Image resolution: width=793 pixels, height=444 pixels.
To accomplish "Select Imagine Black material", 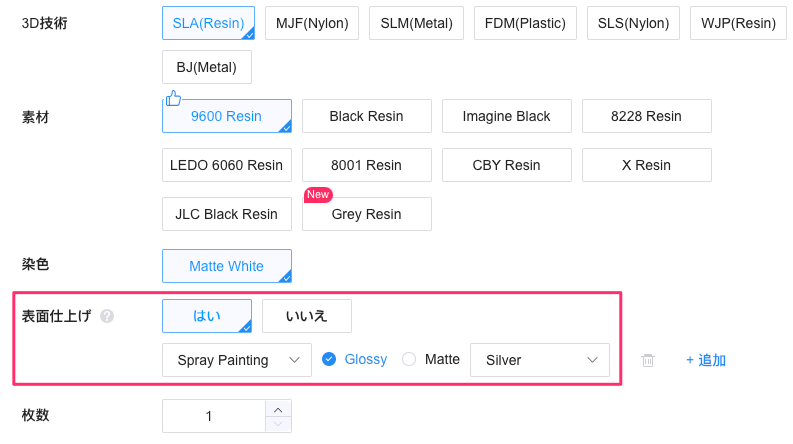I will pos(506,116).
